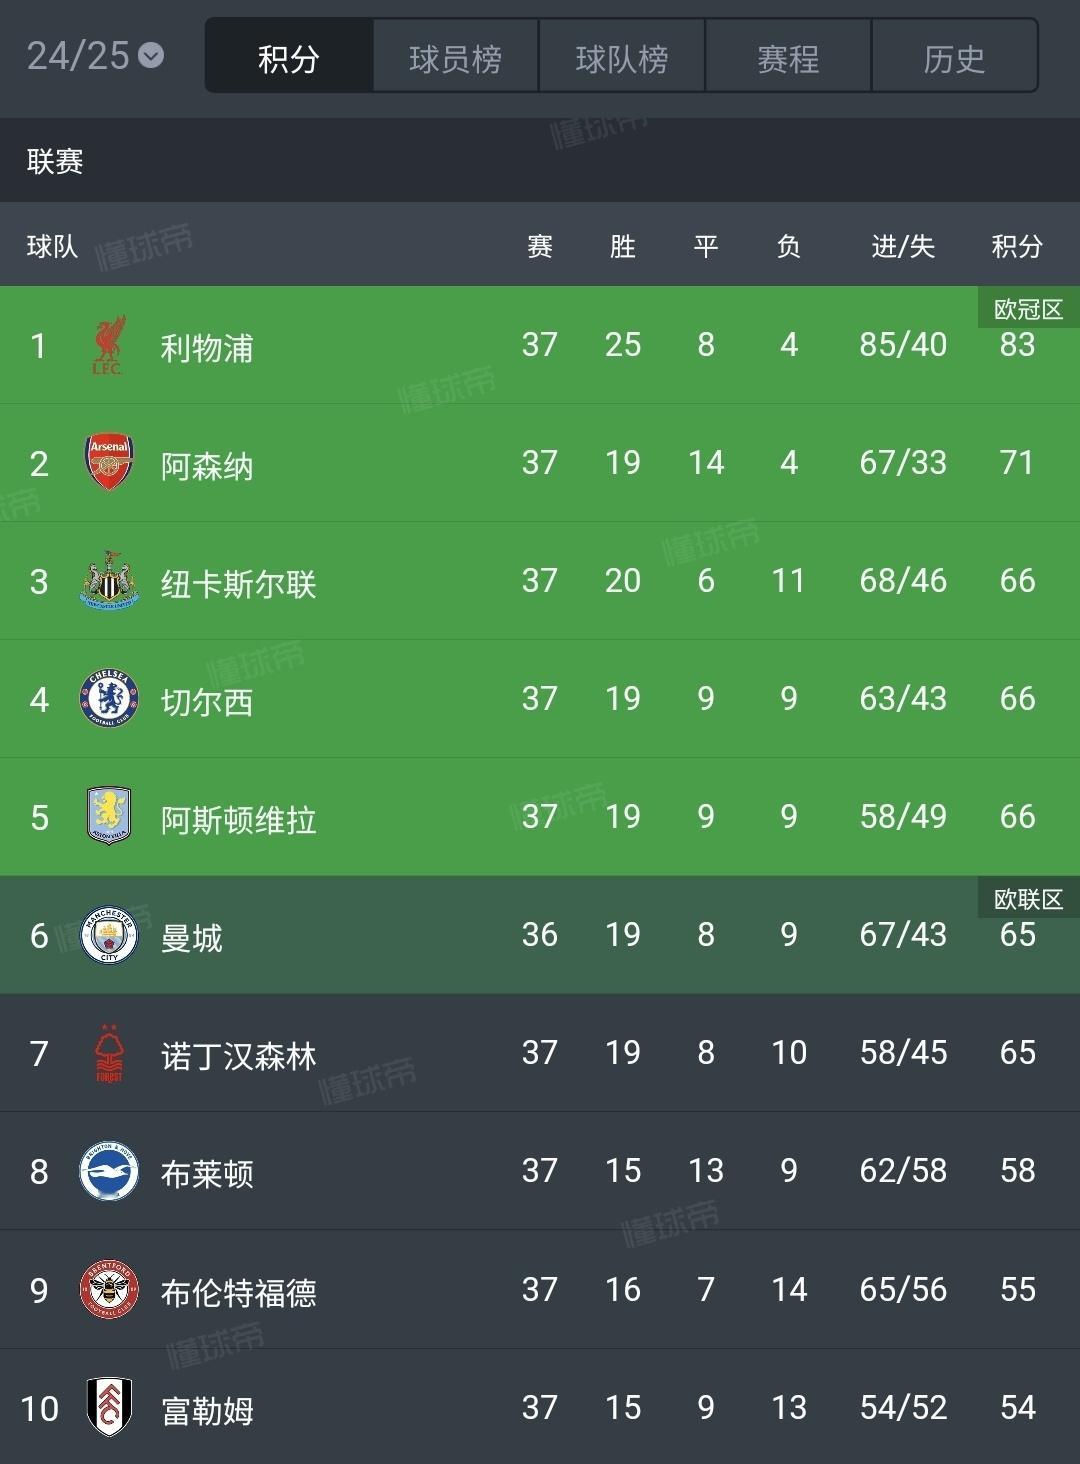Click the 积分 column header
Screen dimensions: 1080x1464
[x=1017, y=246]
